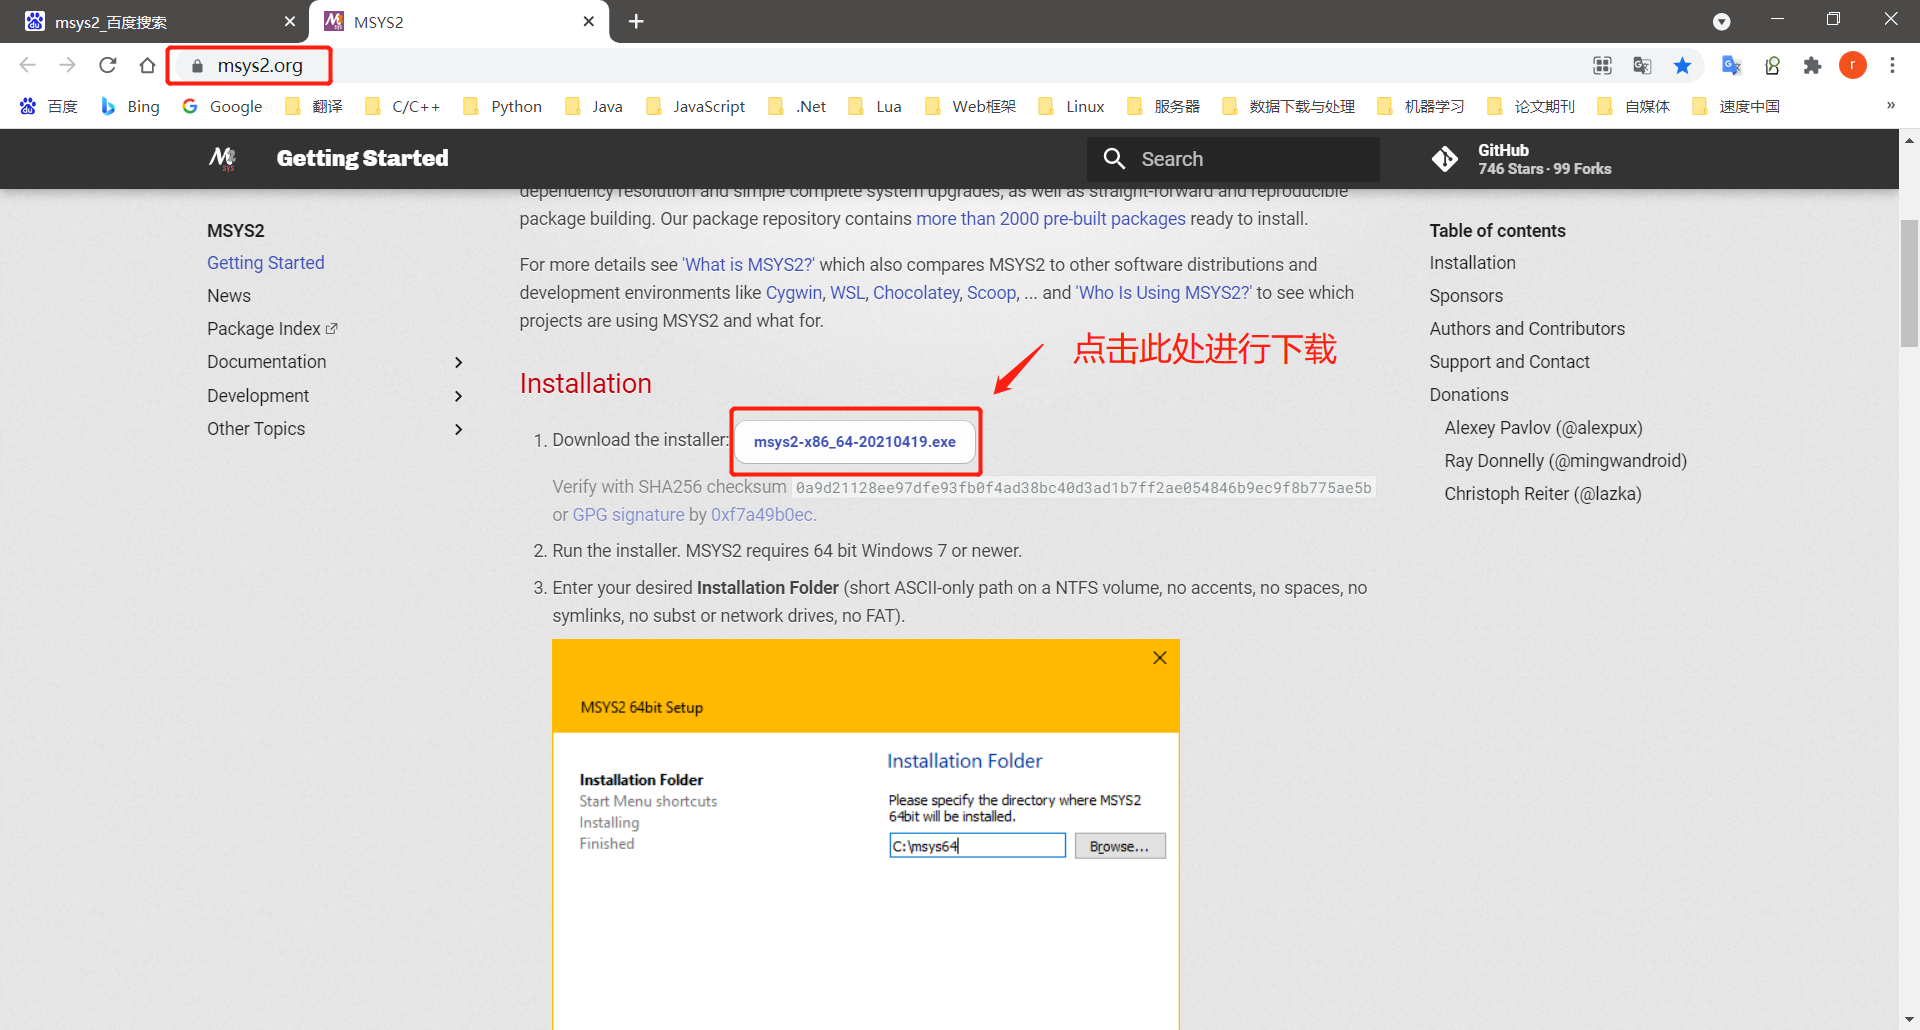The image size is (1920, 1030).
Task: Click the GitHub repository icon
Action: (1444, 159)
